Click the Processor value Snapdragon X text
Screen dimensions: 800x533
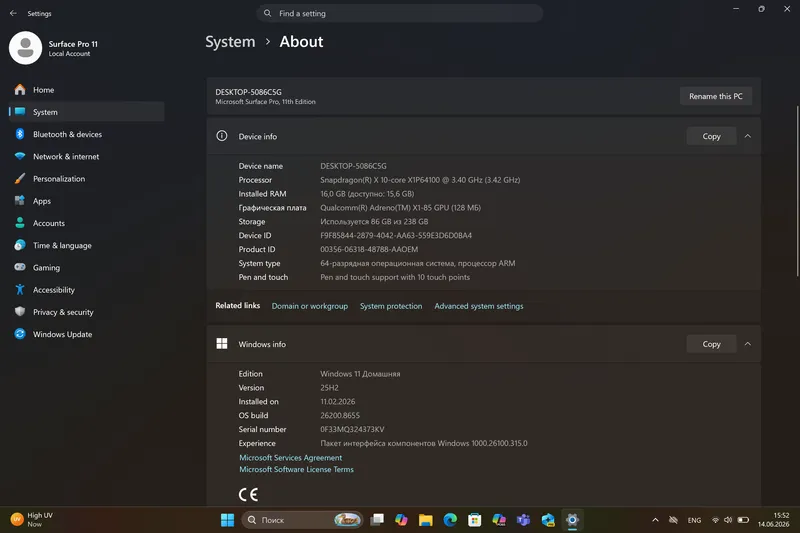point(420,180)
